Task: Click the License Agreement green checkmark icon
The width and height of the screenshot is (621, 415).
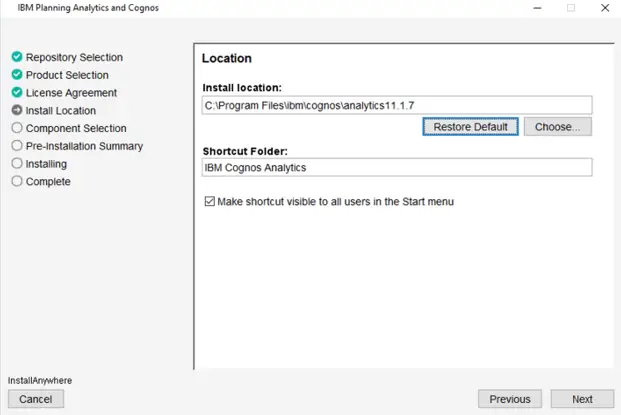Action: (17, 92)
